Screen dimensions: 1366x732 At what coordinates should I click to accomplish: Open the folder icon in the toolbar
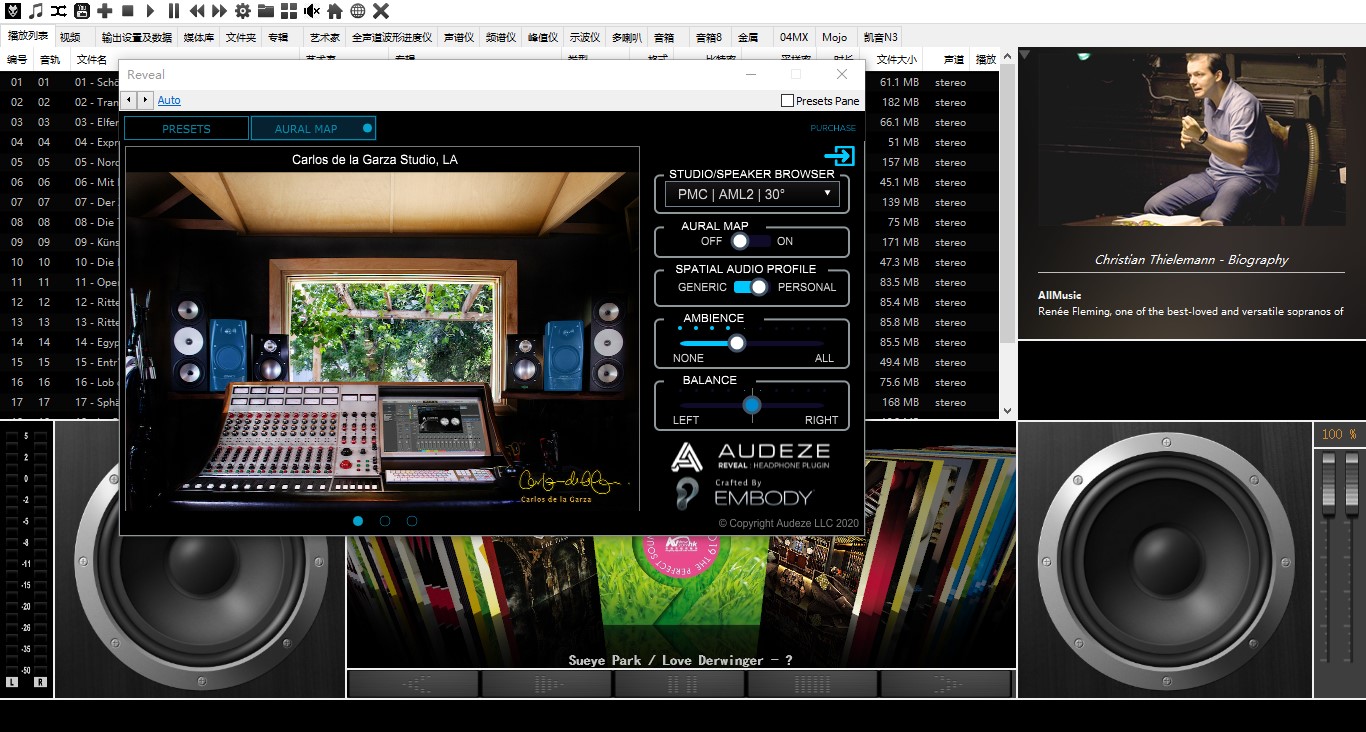(264, 11)
